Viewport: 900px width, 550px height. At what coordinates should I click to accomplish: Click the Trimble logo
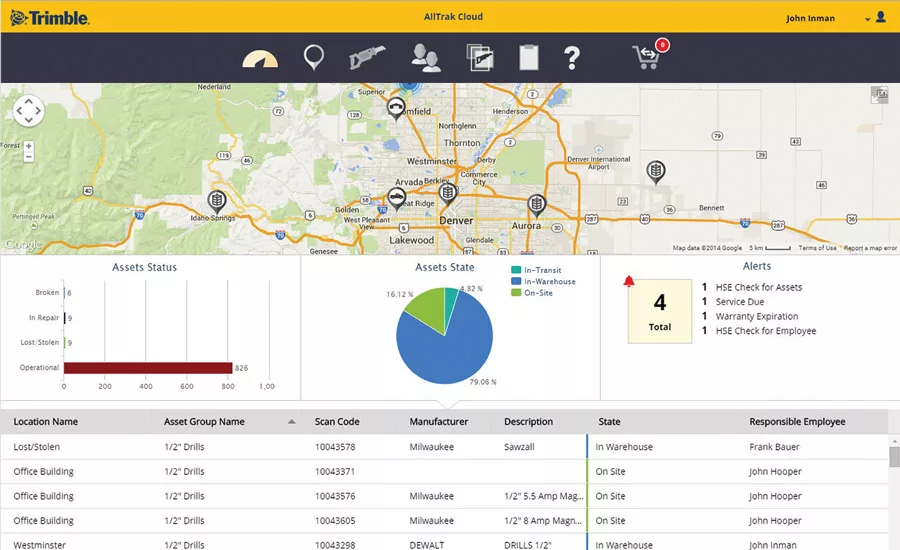pos(49,18)
